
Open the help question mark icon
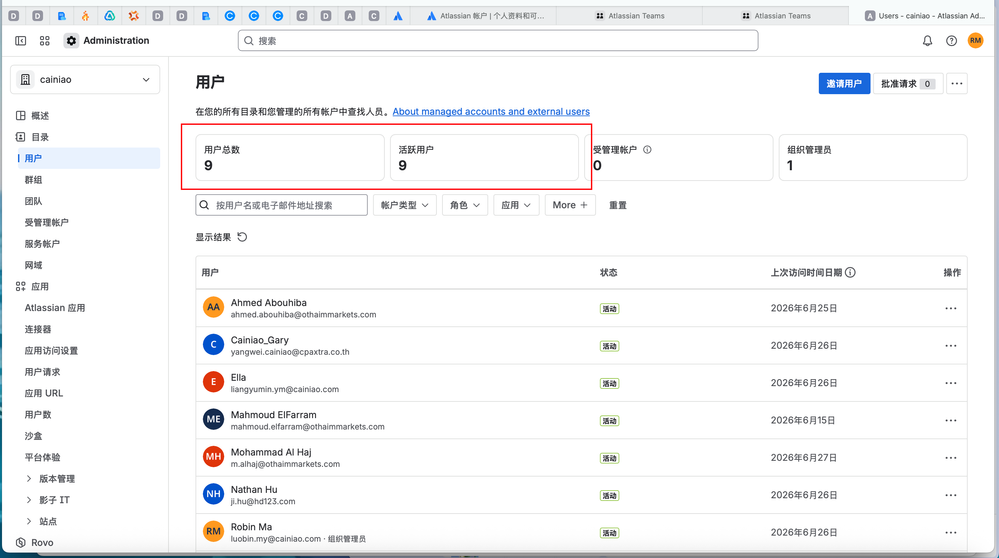tap(951, 41)
